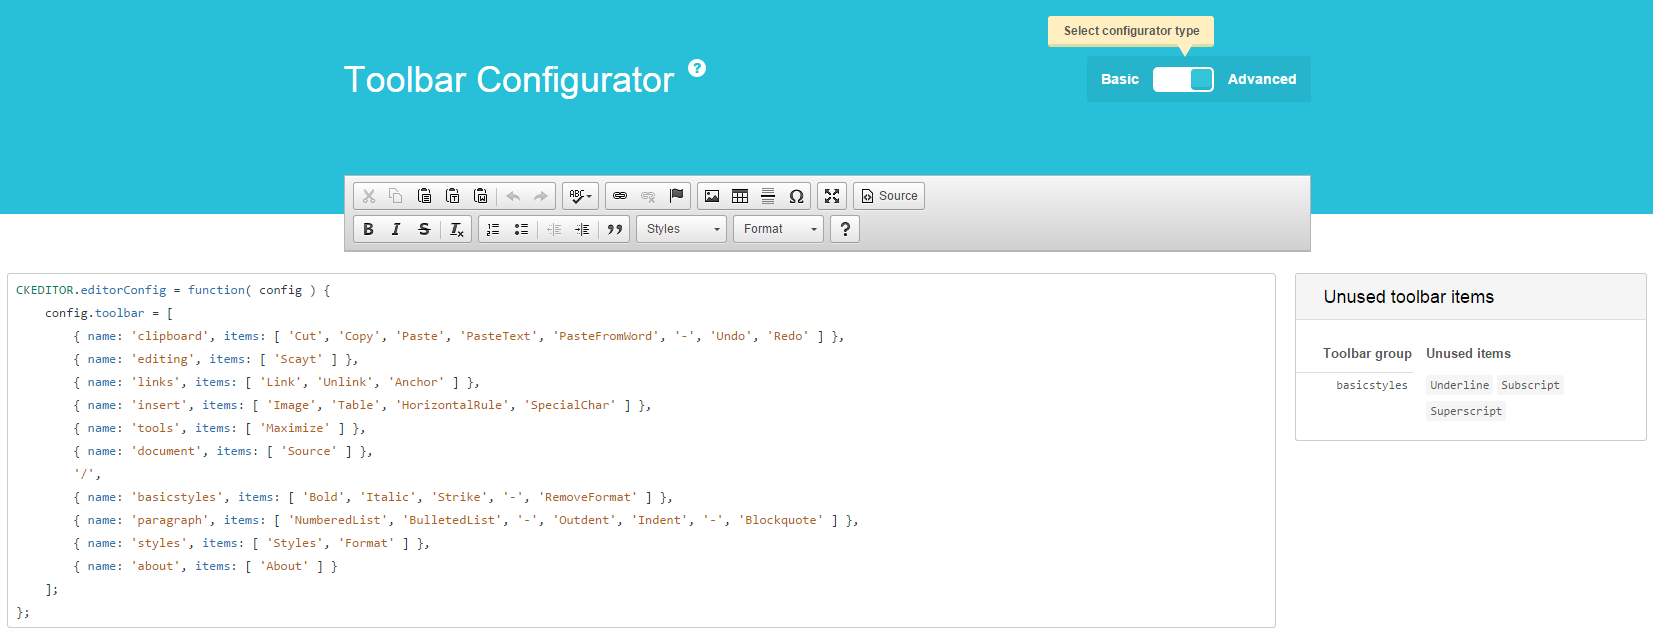Screen dimensions: 1653x635
Task: Click the Cut icon in toolbar
Action: click(369, 196)
